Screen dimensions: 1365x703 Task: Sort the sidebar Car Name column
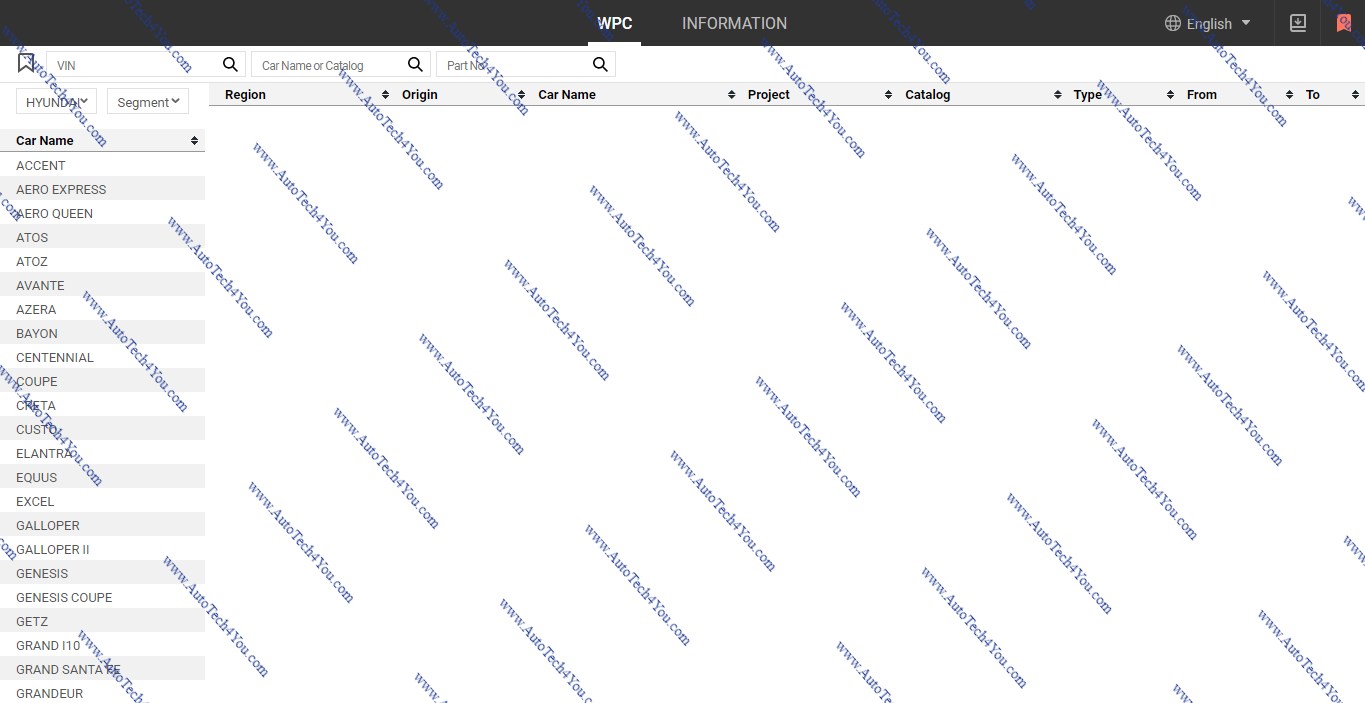(194, 141)
